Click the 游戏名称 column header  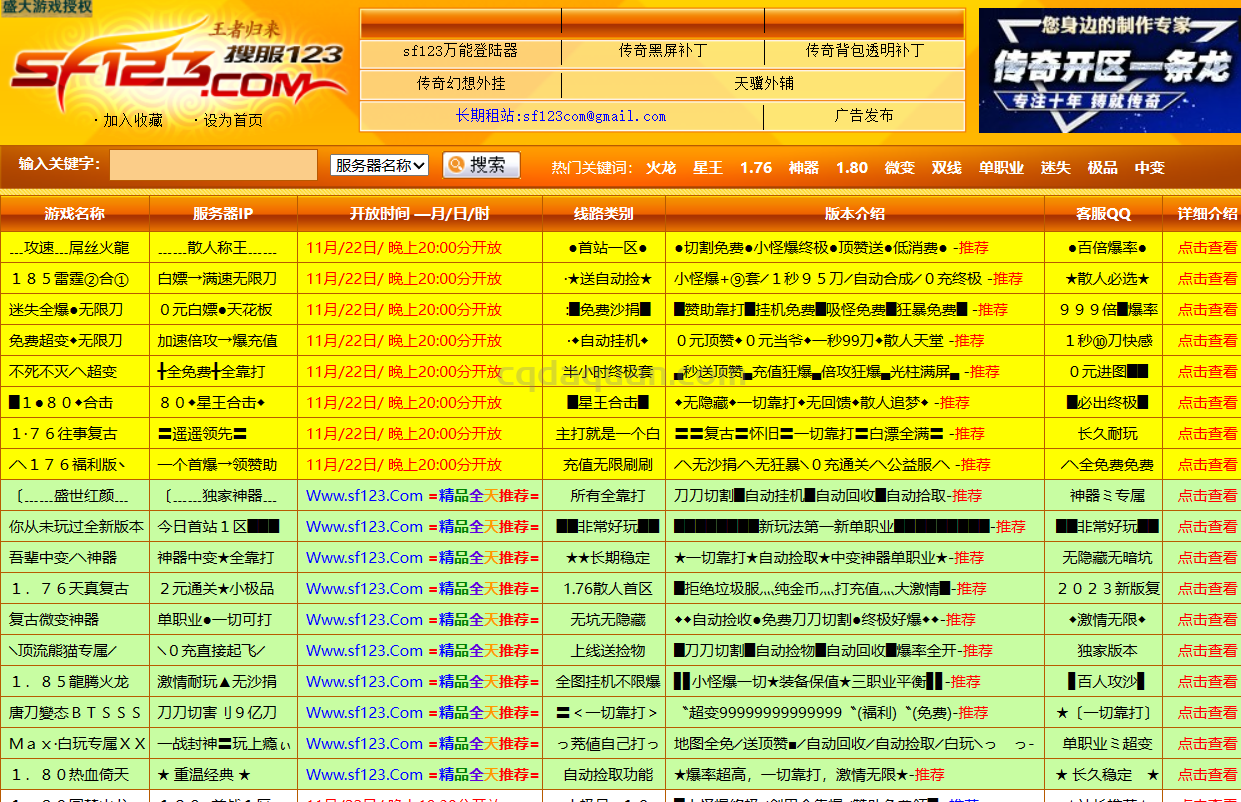tap(74, 214)
